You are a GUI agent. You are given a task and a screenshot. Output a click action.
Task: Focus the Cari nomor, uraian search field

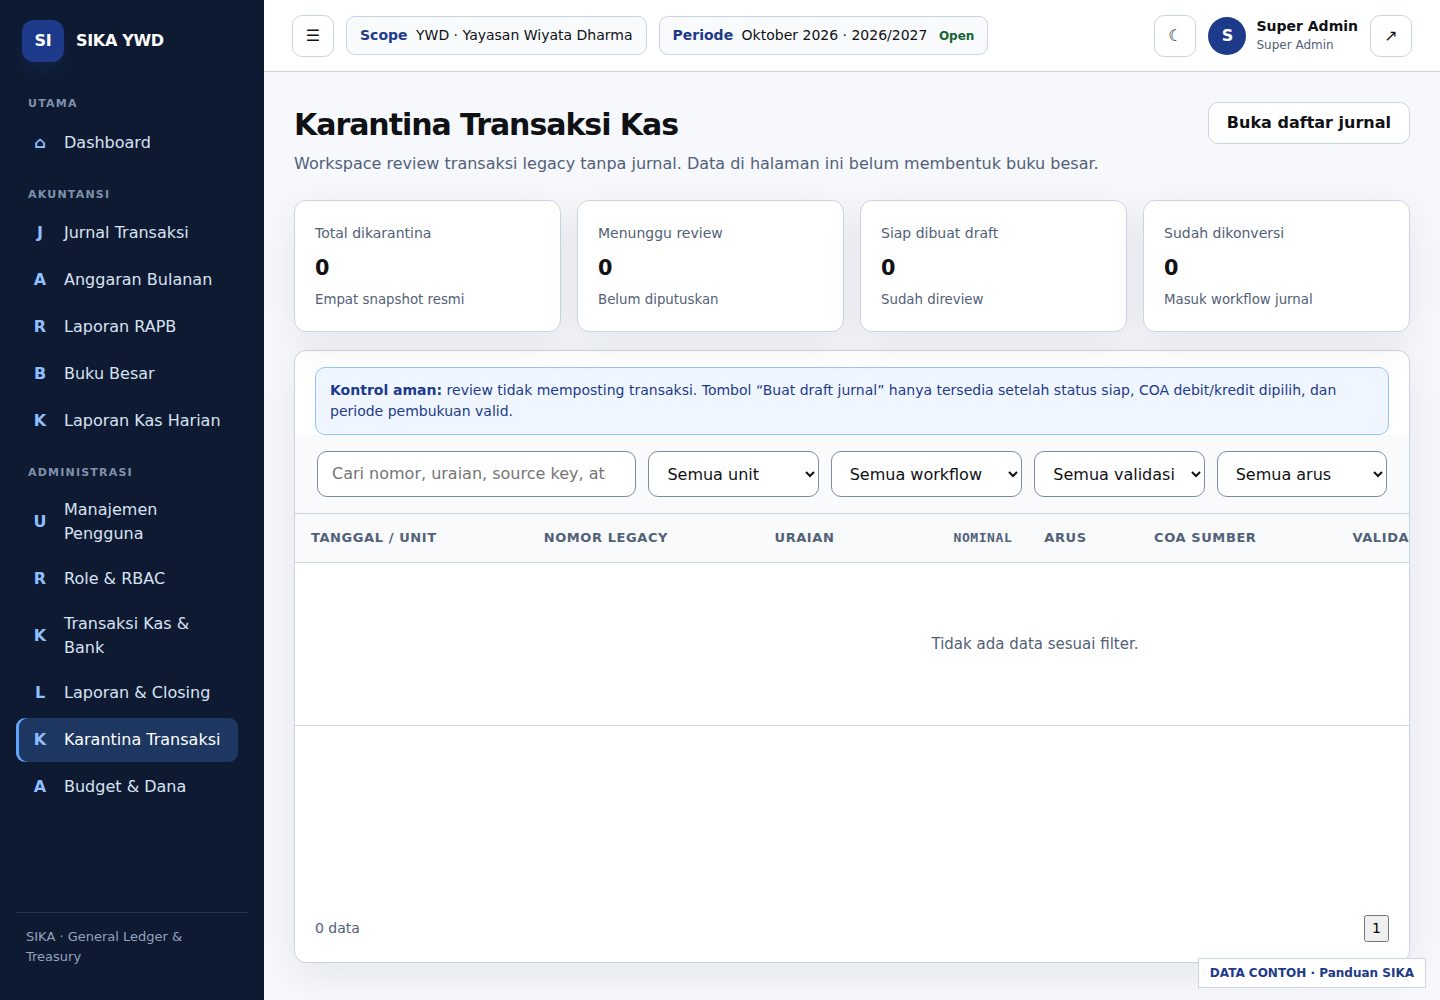(476, 474)
